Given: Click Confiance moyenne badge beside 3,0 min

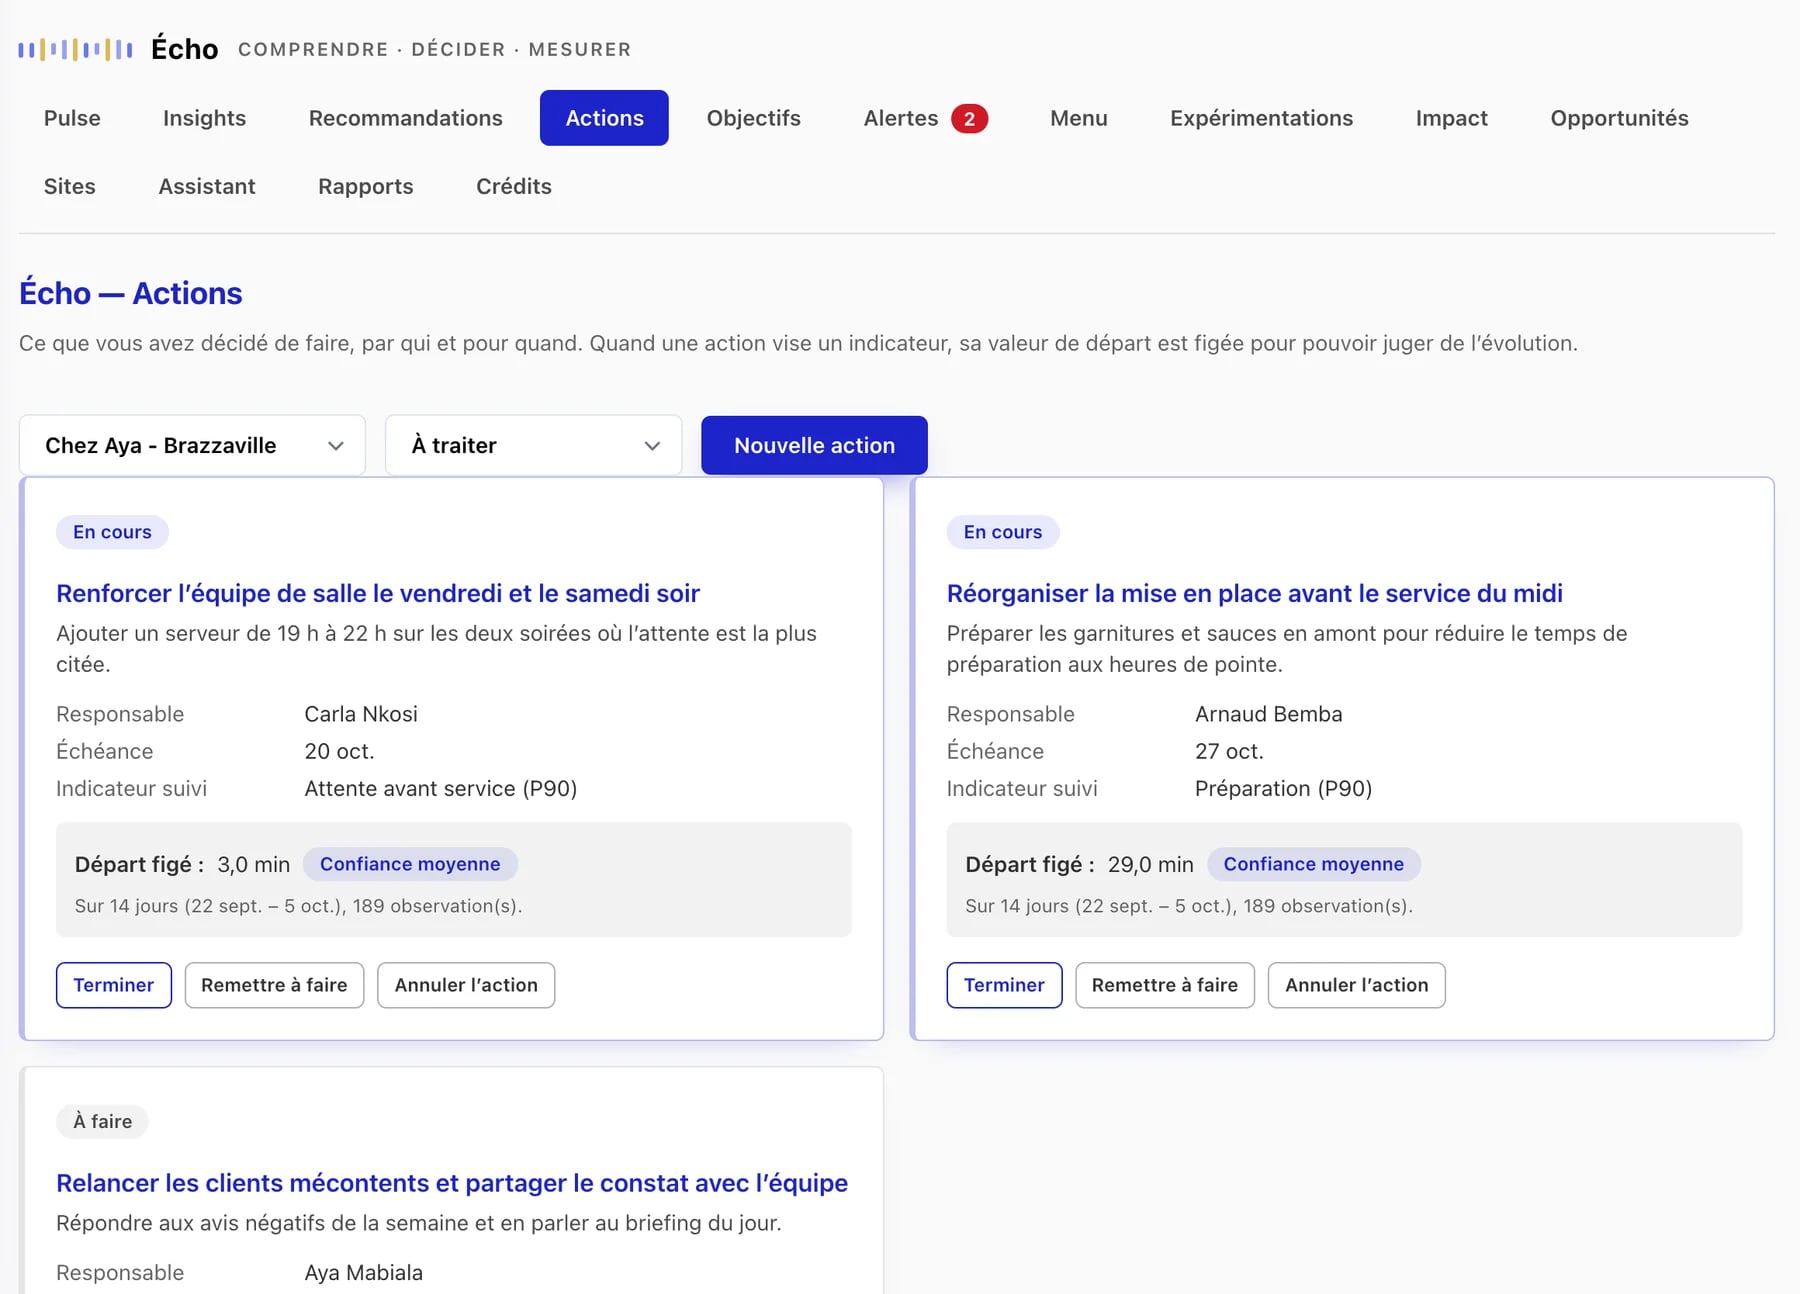Looking at the screenshot, I should 410,864.
